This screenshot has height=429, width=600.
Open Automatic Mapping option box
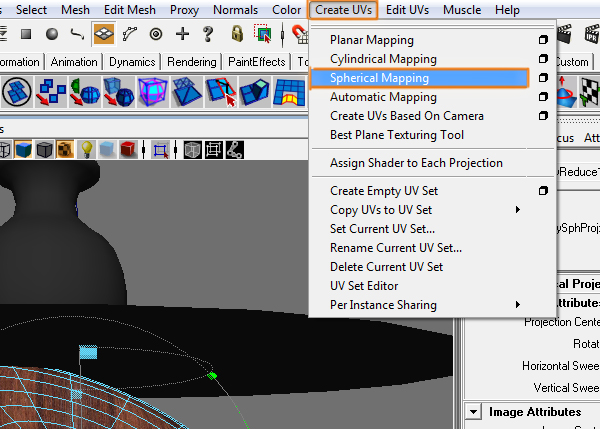(543, 97)
